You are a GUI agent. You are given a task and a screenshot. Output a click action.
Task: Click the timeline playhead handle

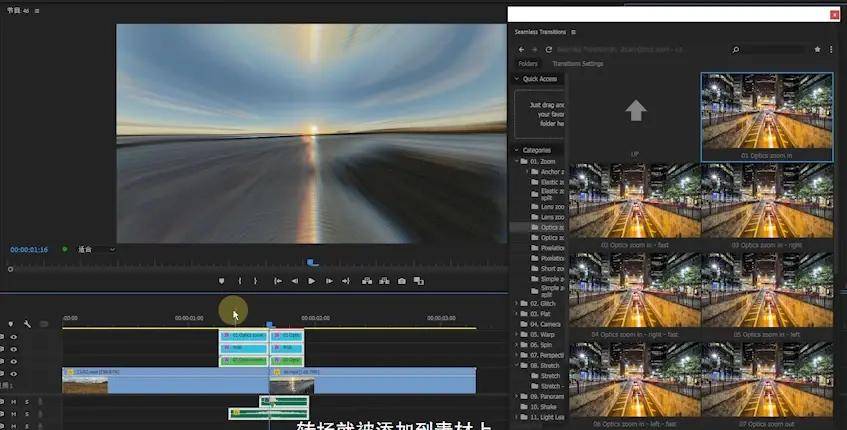[x=270, y=324]
